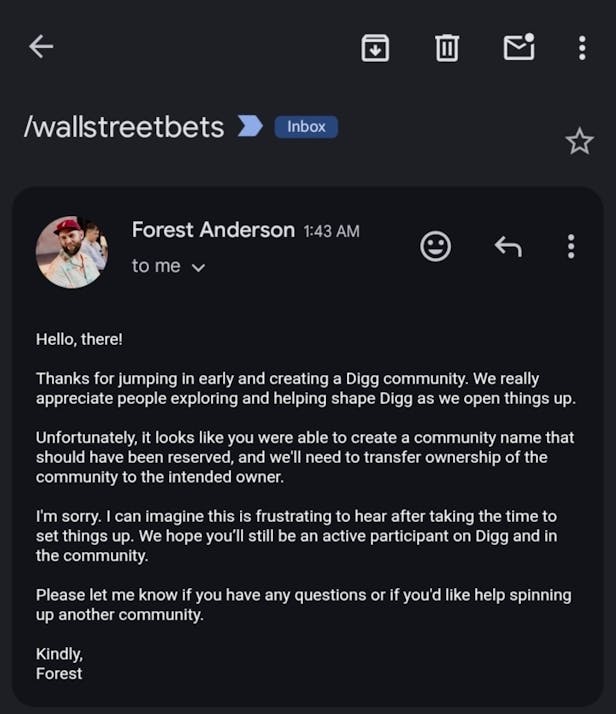Archive this email

pyautogui.click(x=375, y=47)
